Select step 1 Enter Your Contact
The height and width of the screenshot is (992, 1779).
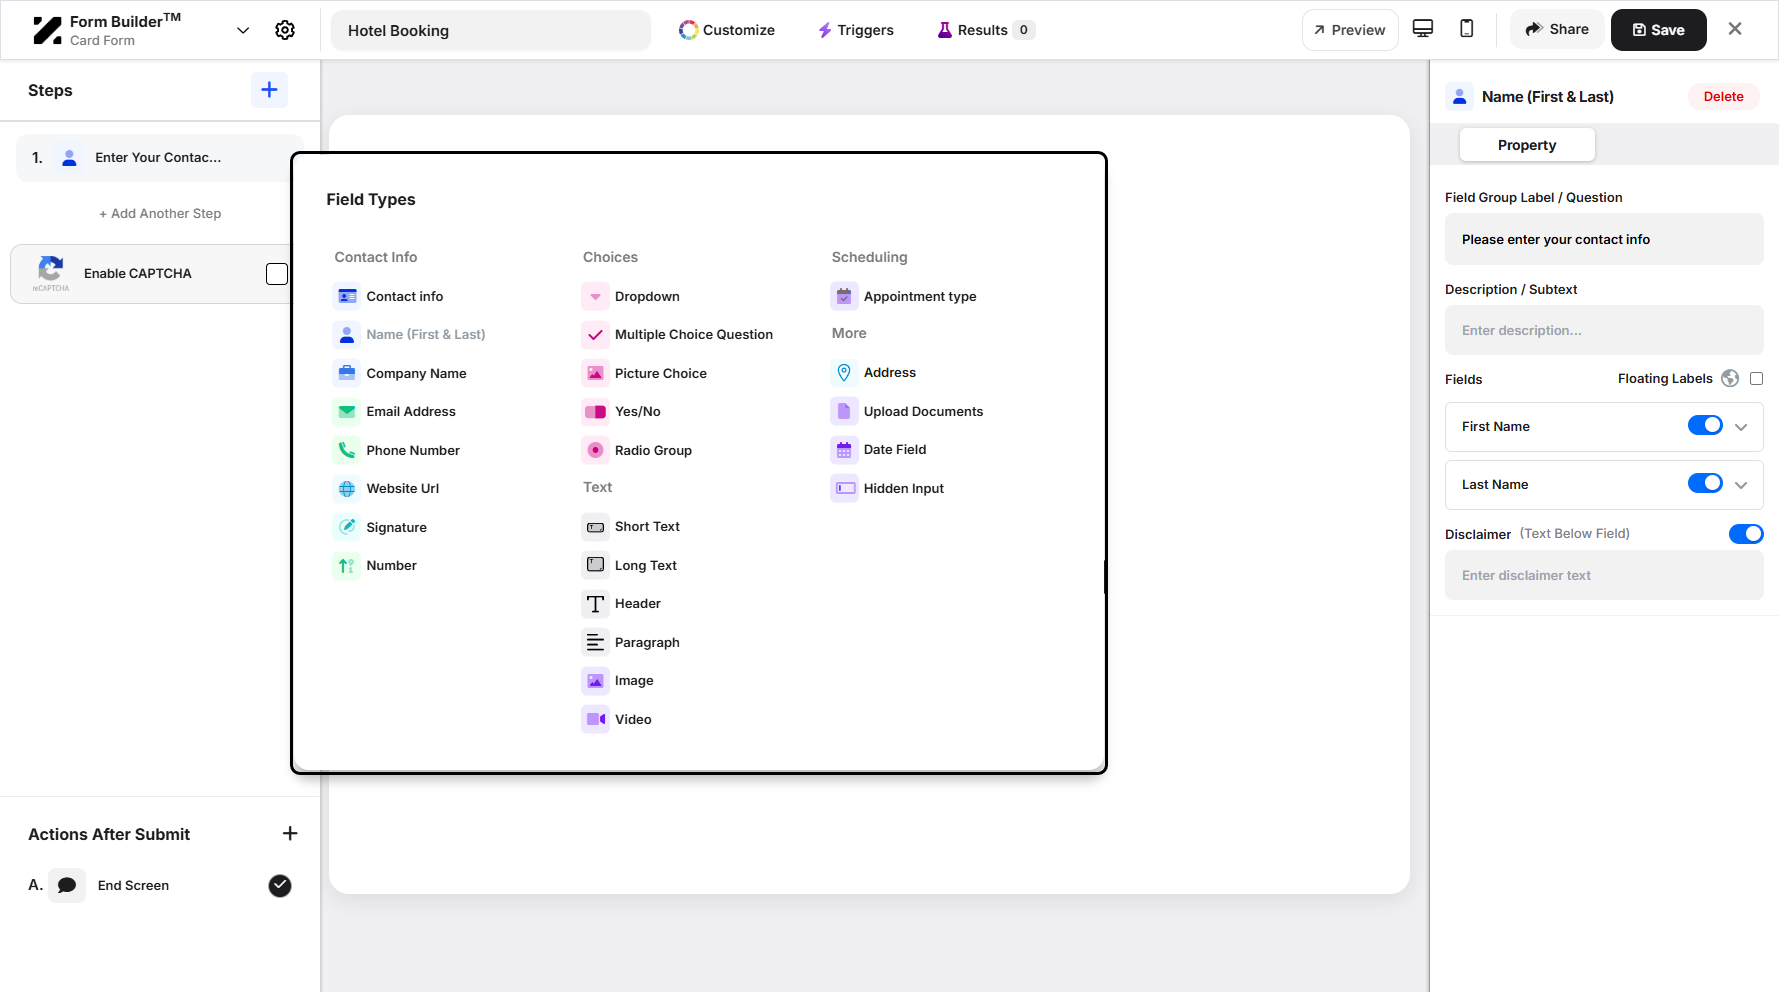coord(159,158)
